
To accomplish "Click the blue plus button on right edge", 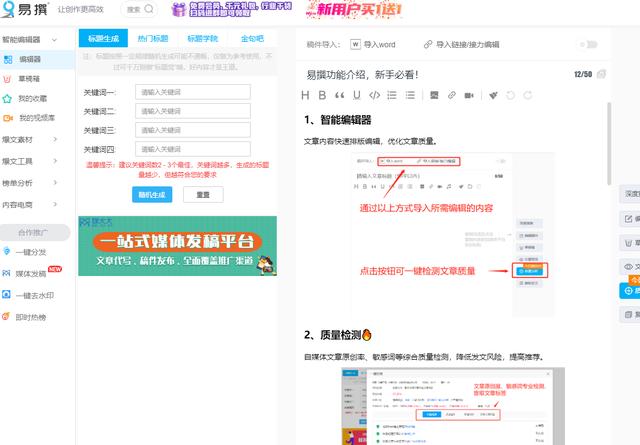I will (629, 290).
